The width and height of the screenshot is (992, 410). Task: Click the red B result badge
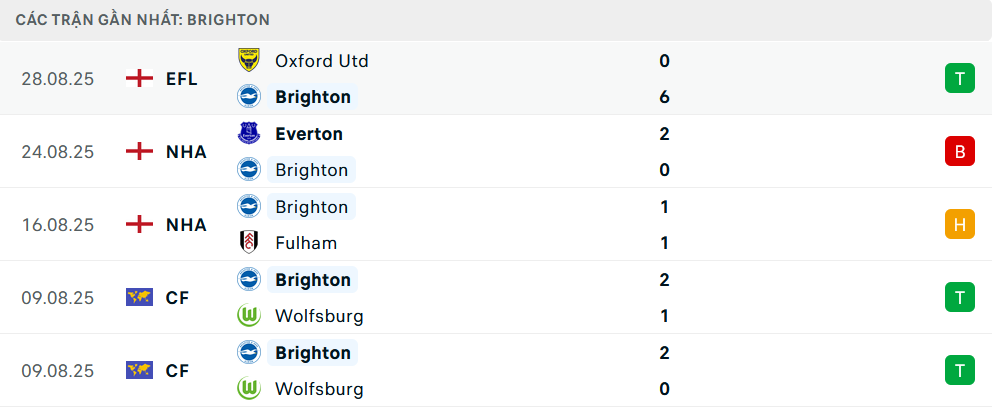click(x=959, y=152)
